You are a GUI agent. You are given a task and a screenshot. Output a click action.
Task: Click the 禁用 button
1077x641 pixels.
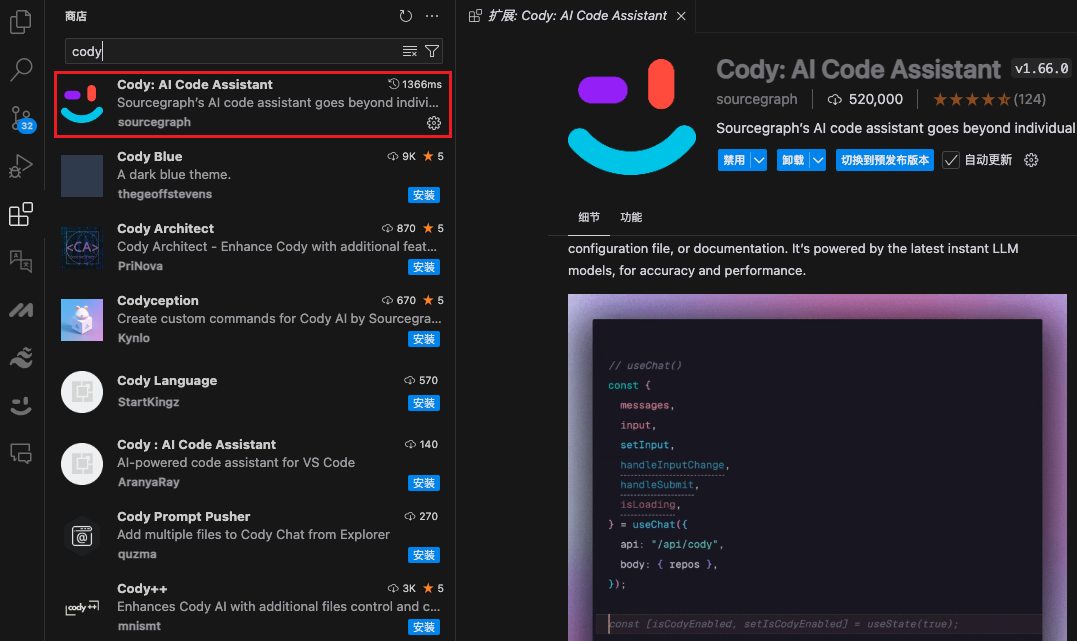(x=734, y=160)
